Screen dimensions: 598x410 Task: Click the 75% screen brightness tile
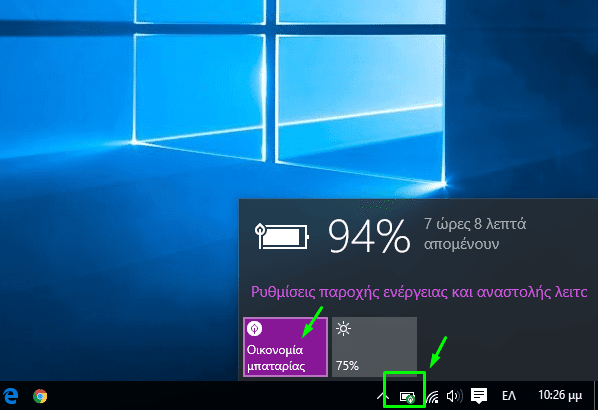pyautogui.click(x=374, y=347)
